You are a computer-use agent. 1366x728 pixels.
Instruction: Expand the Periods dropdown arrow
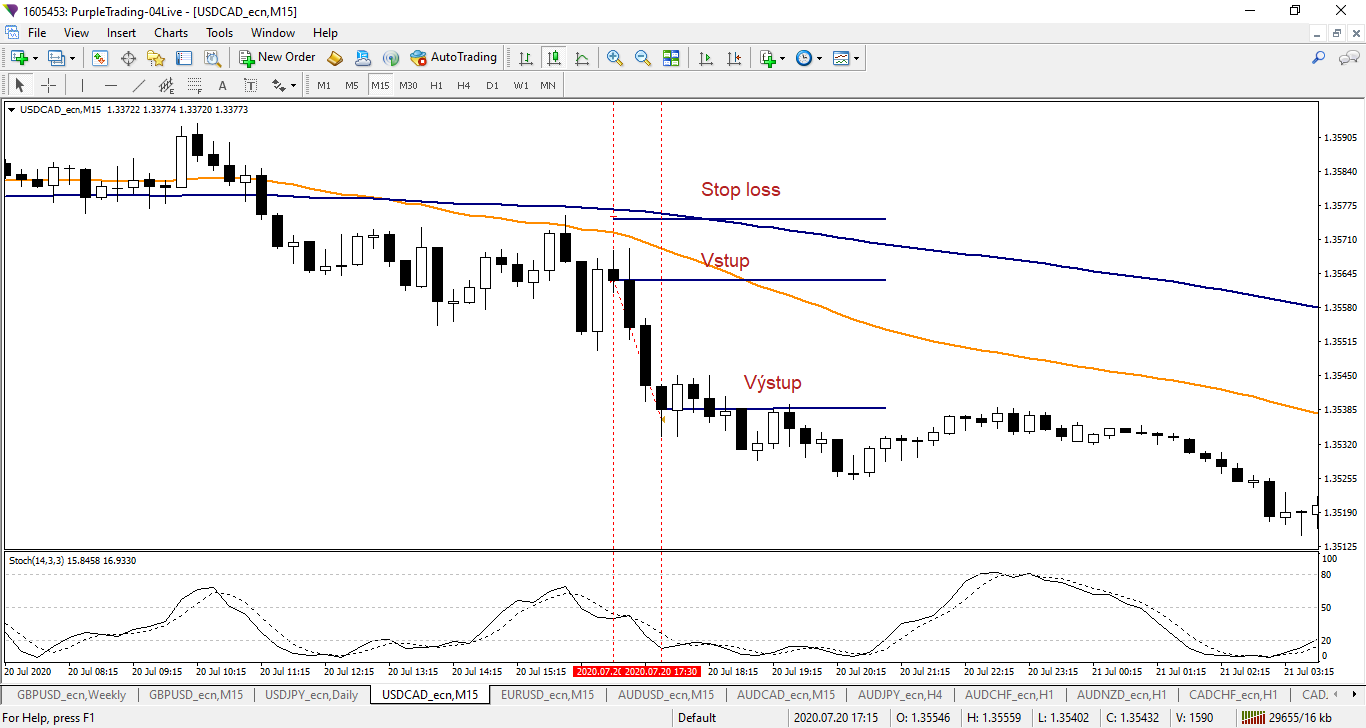tap(819, 58)
